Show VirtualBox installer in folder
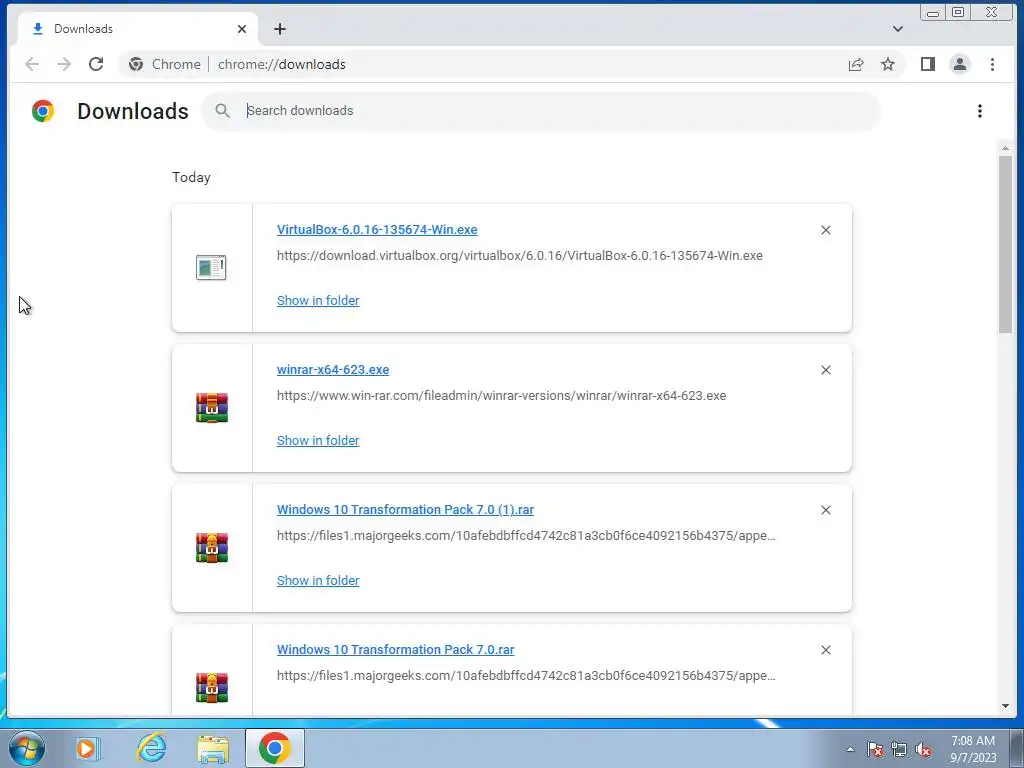Screen dimensions: 1024x768 (318, 300)
